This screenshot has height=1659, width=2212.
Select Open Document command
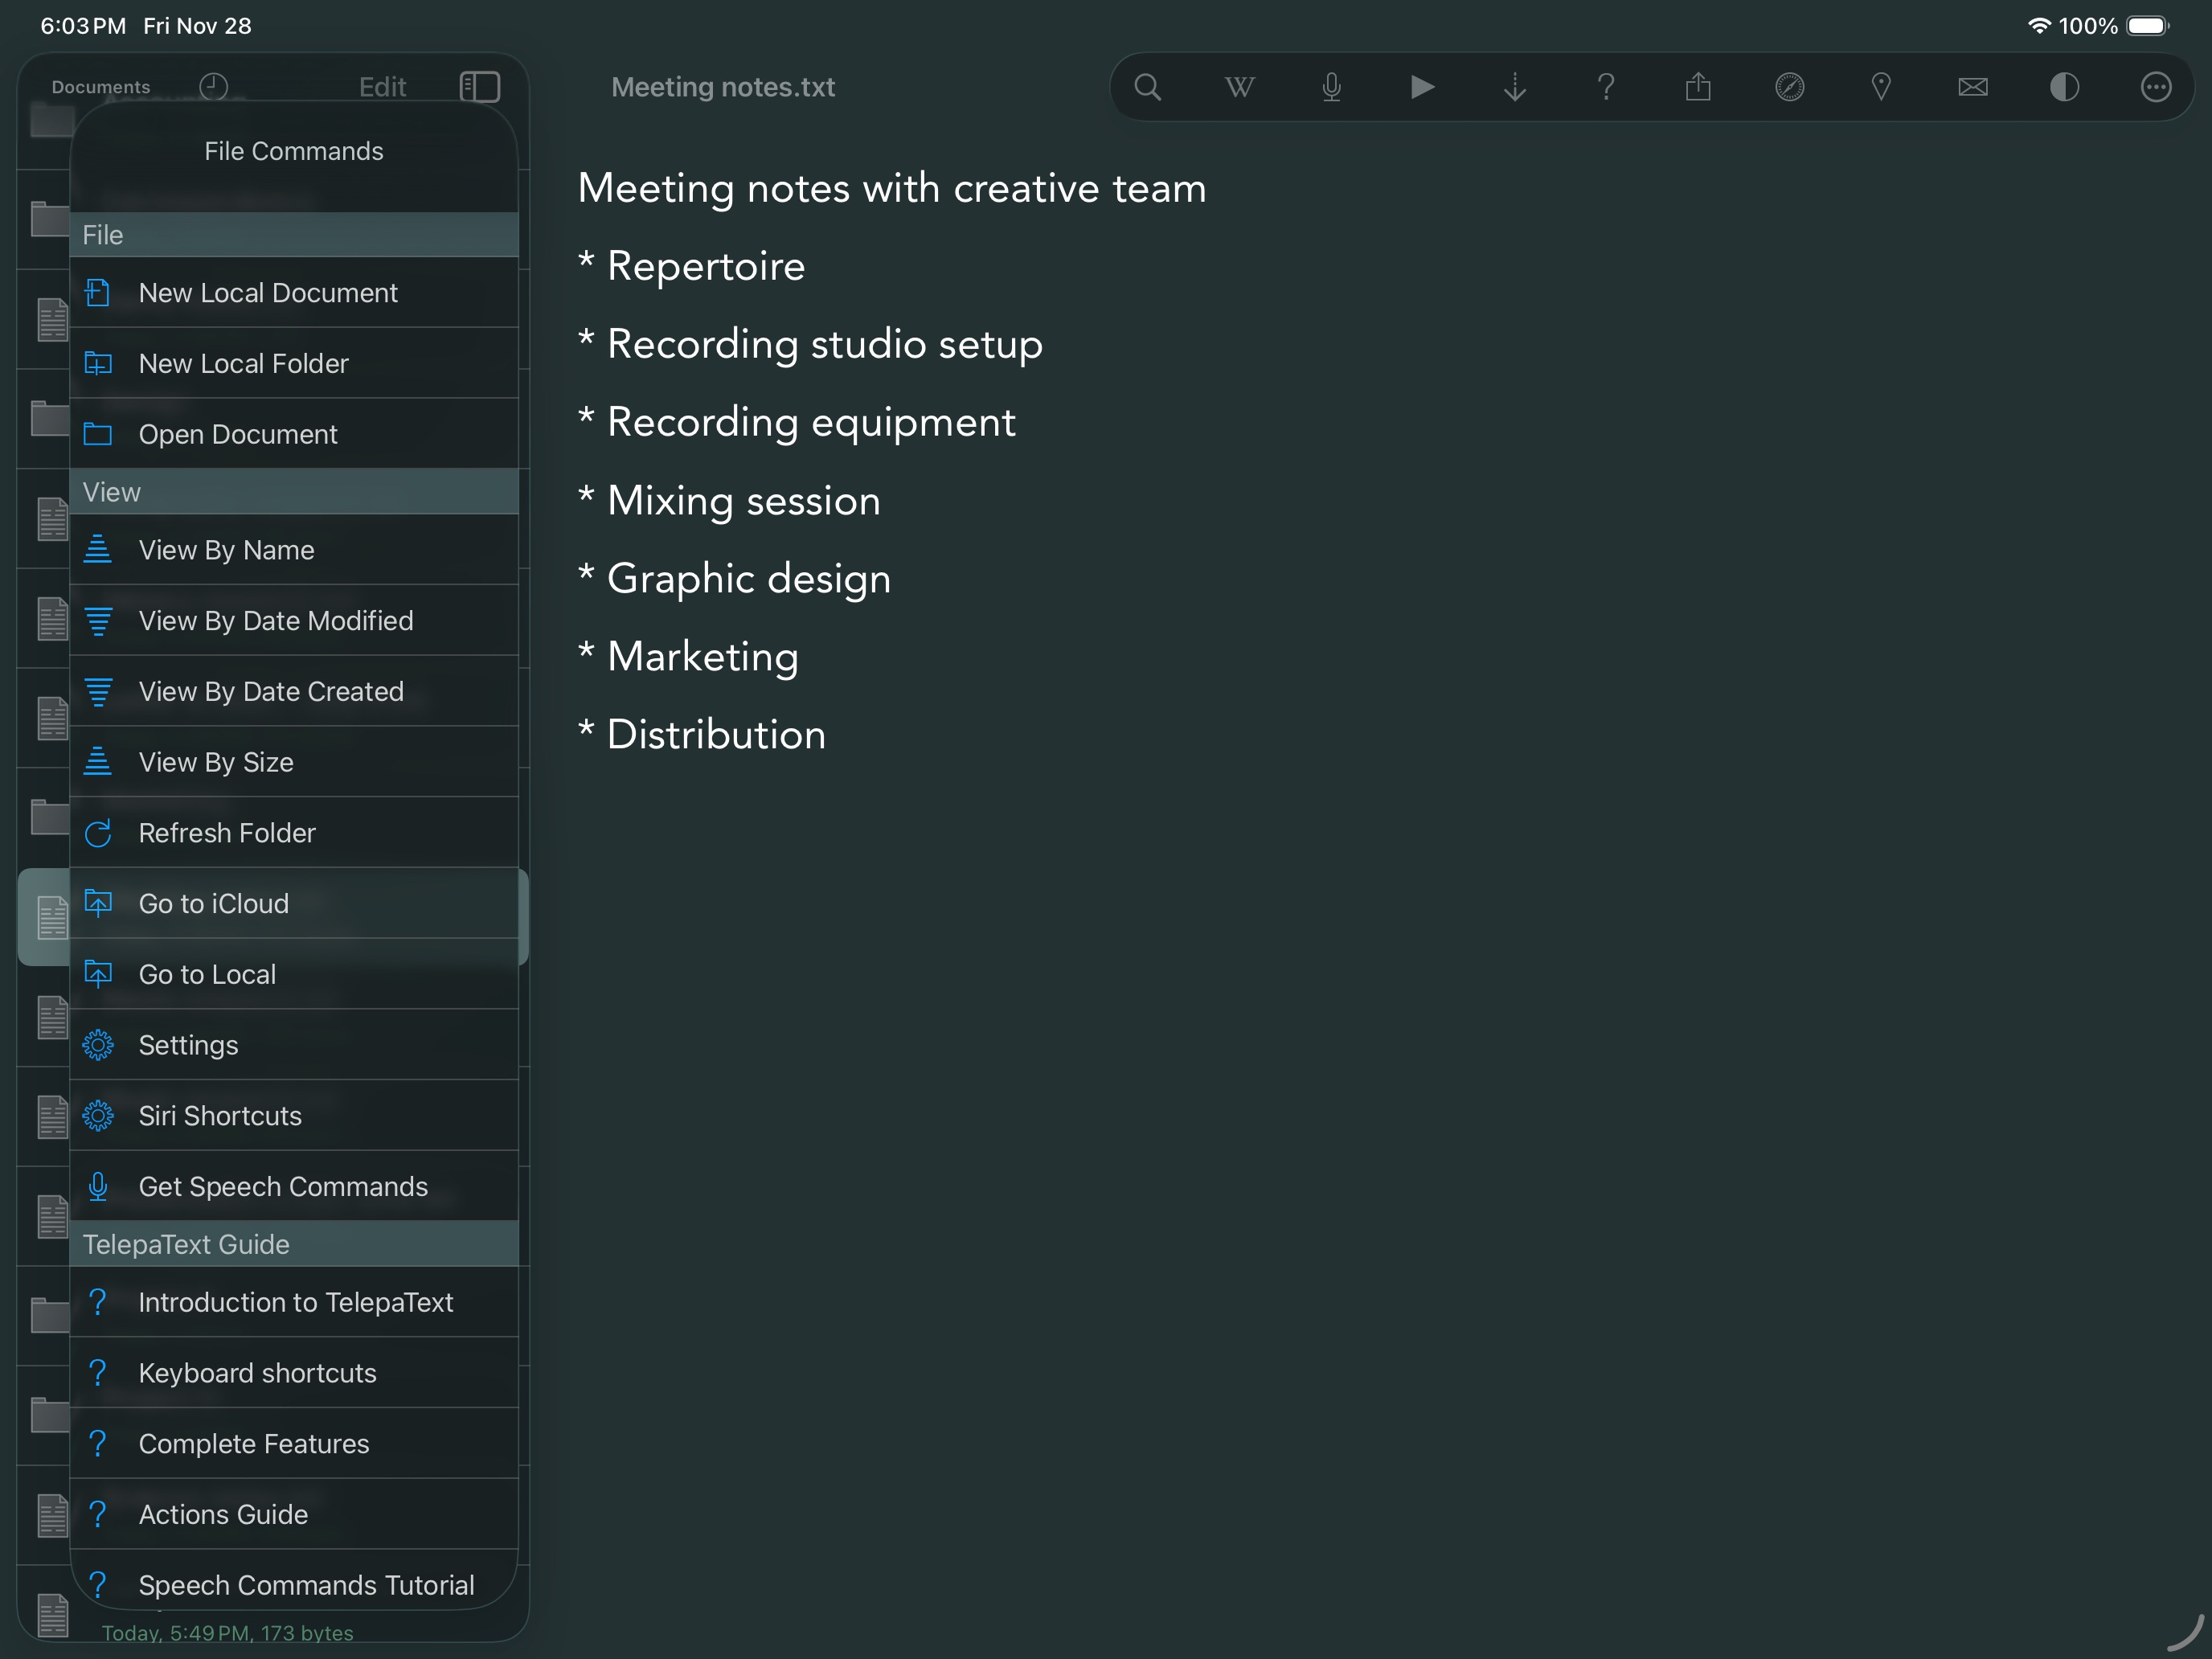(294, 434)
